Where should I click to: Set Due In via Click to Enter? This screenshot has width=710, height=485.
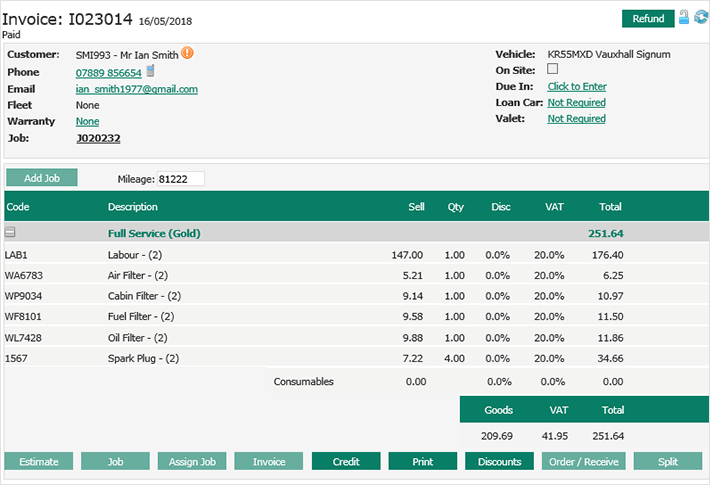tap(576, 87)
